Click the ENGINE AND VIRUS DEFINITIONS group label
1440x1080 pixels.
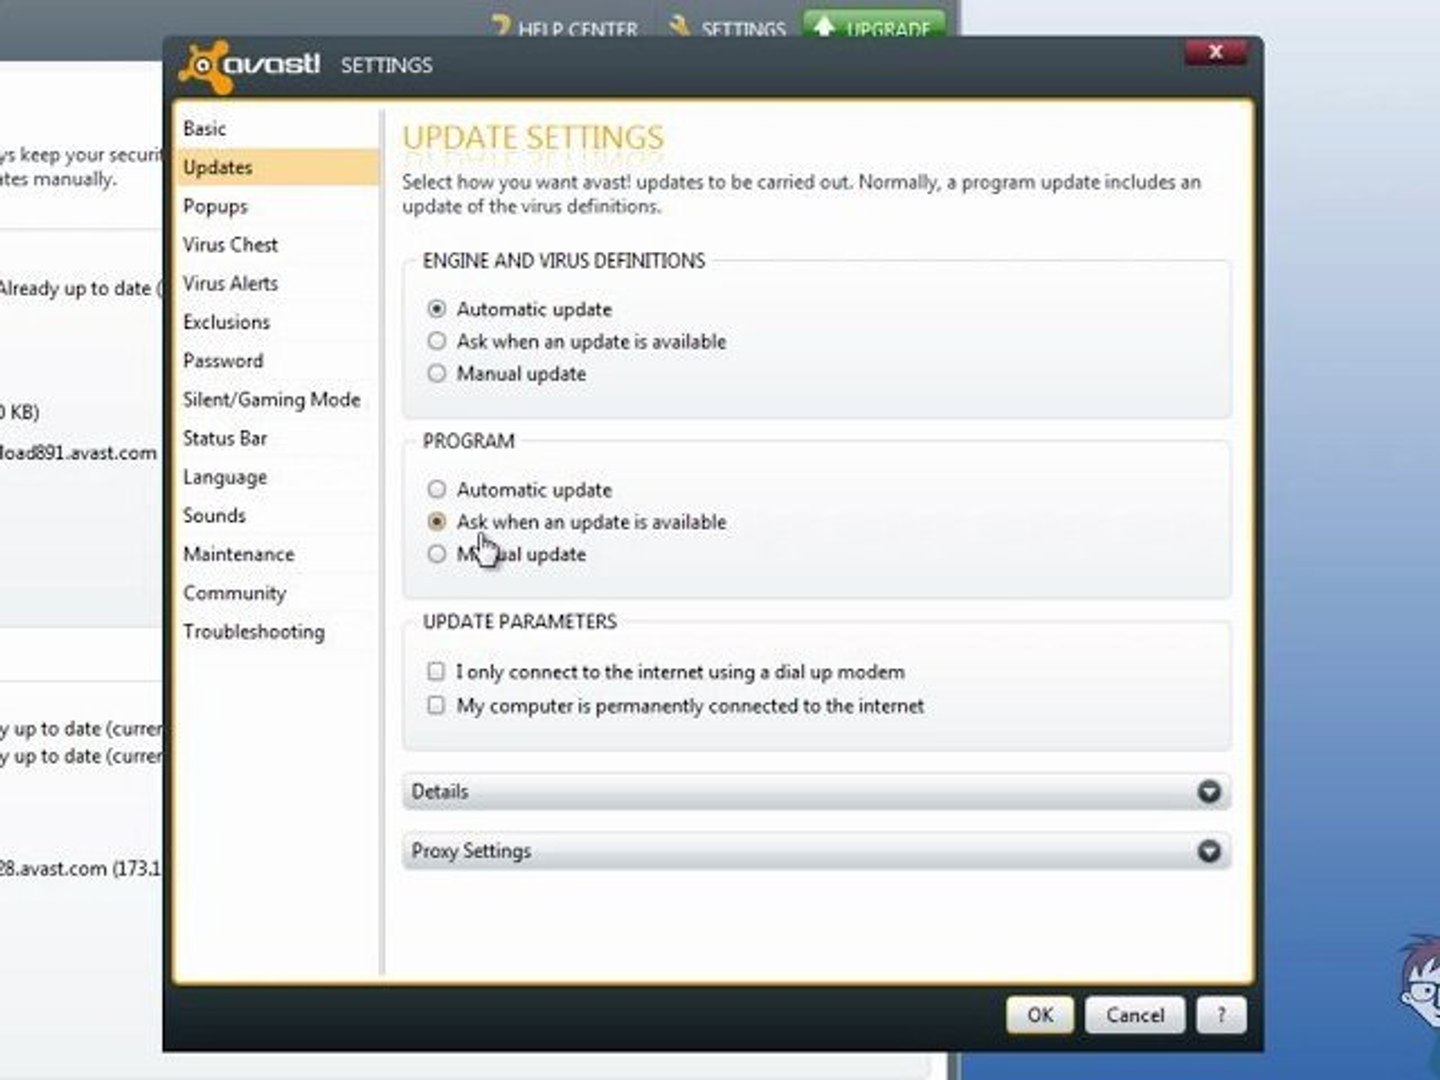564,261
